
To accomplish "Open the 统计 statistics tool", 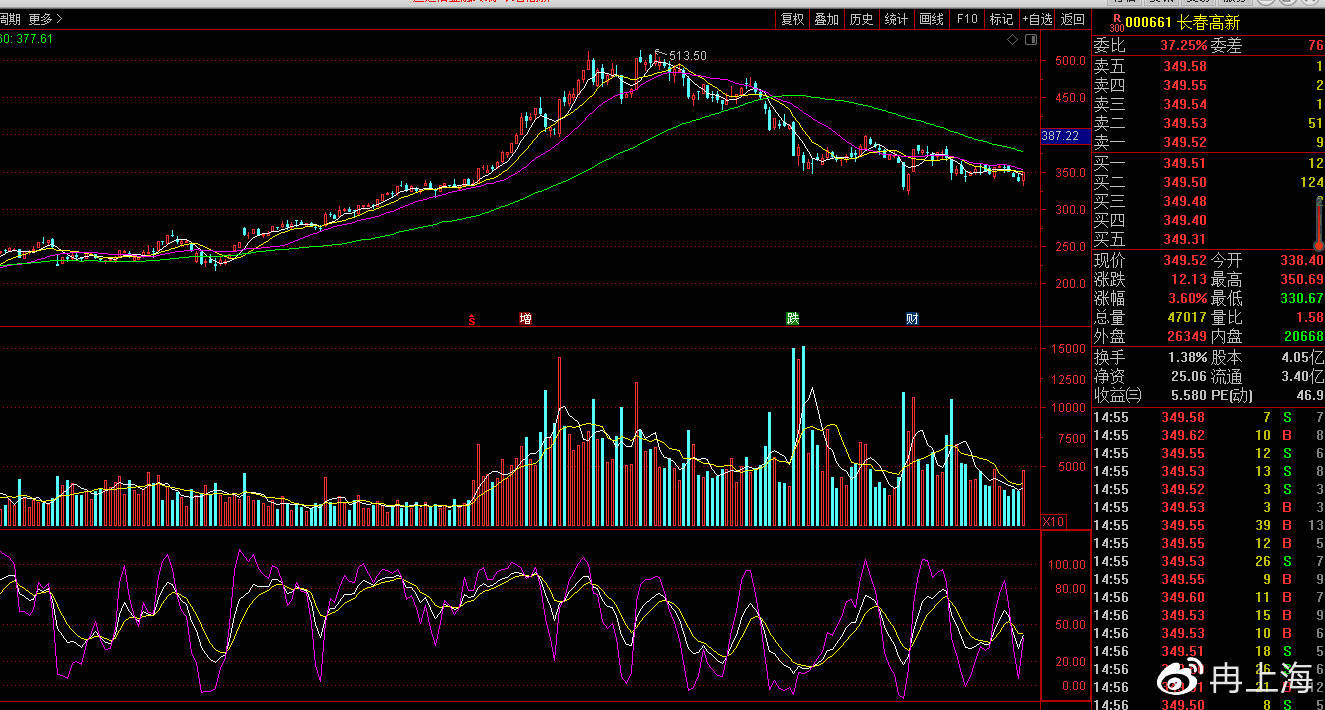I will click(x=896, y=19).
